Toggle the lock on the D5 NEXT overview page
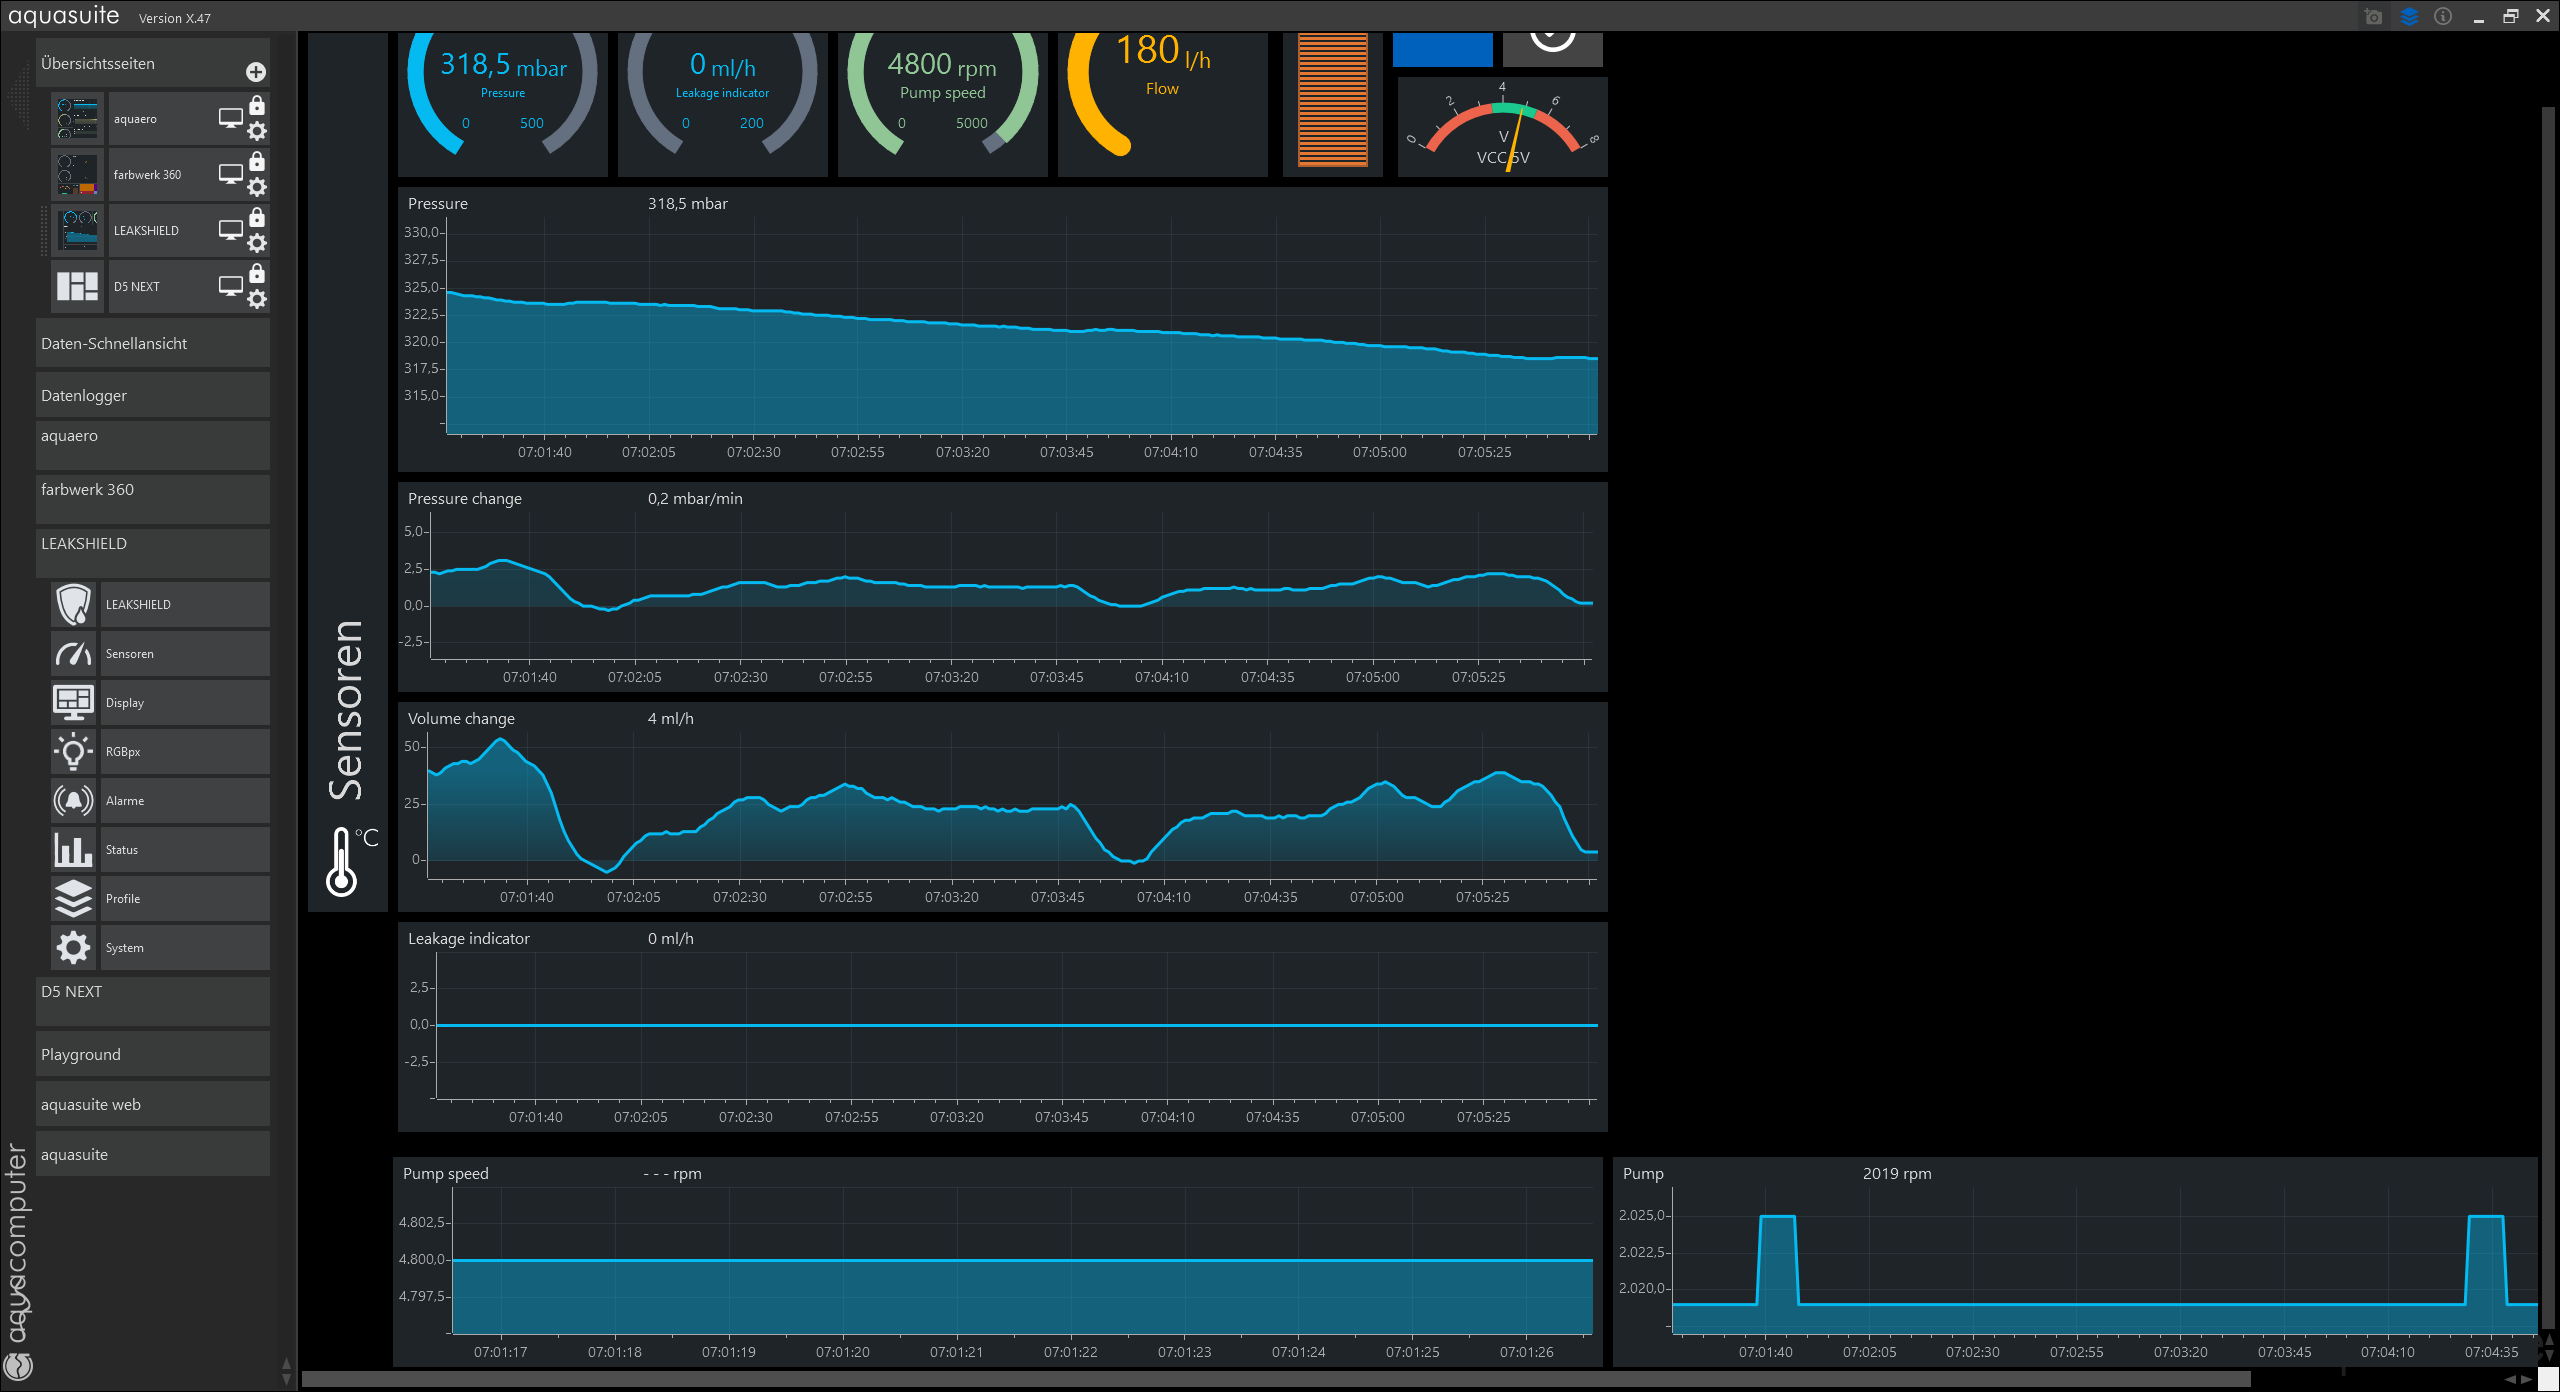This screenshot has height=1392, width=2560. coord(257,274)
